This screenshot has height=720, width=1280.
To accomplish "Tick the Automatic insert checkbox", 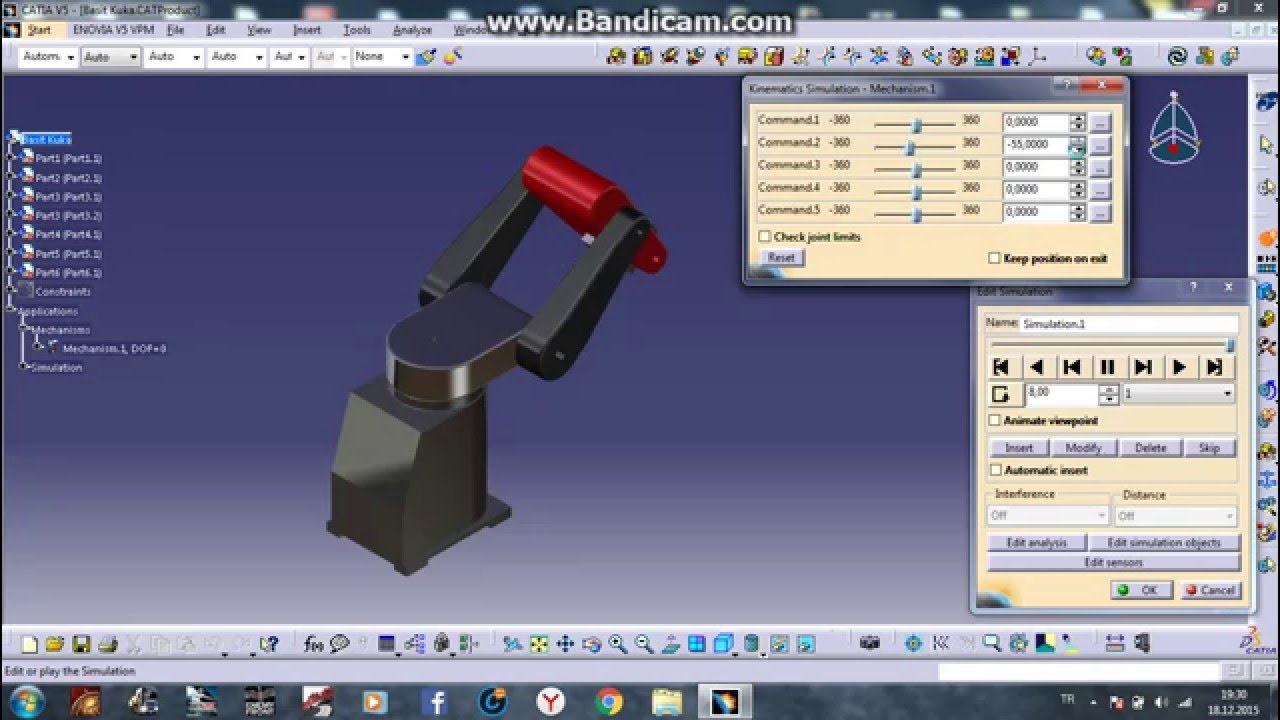I will [995, 470].
